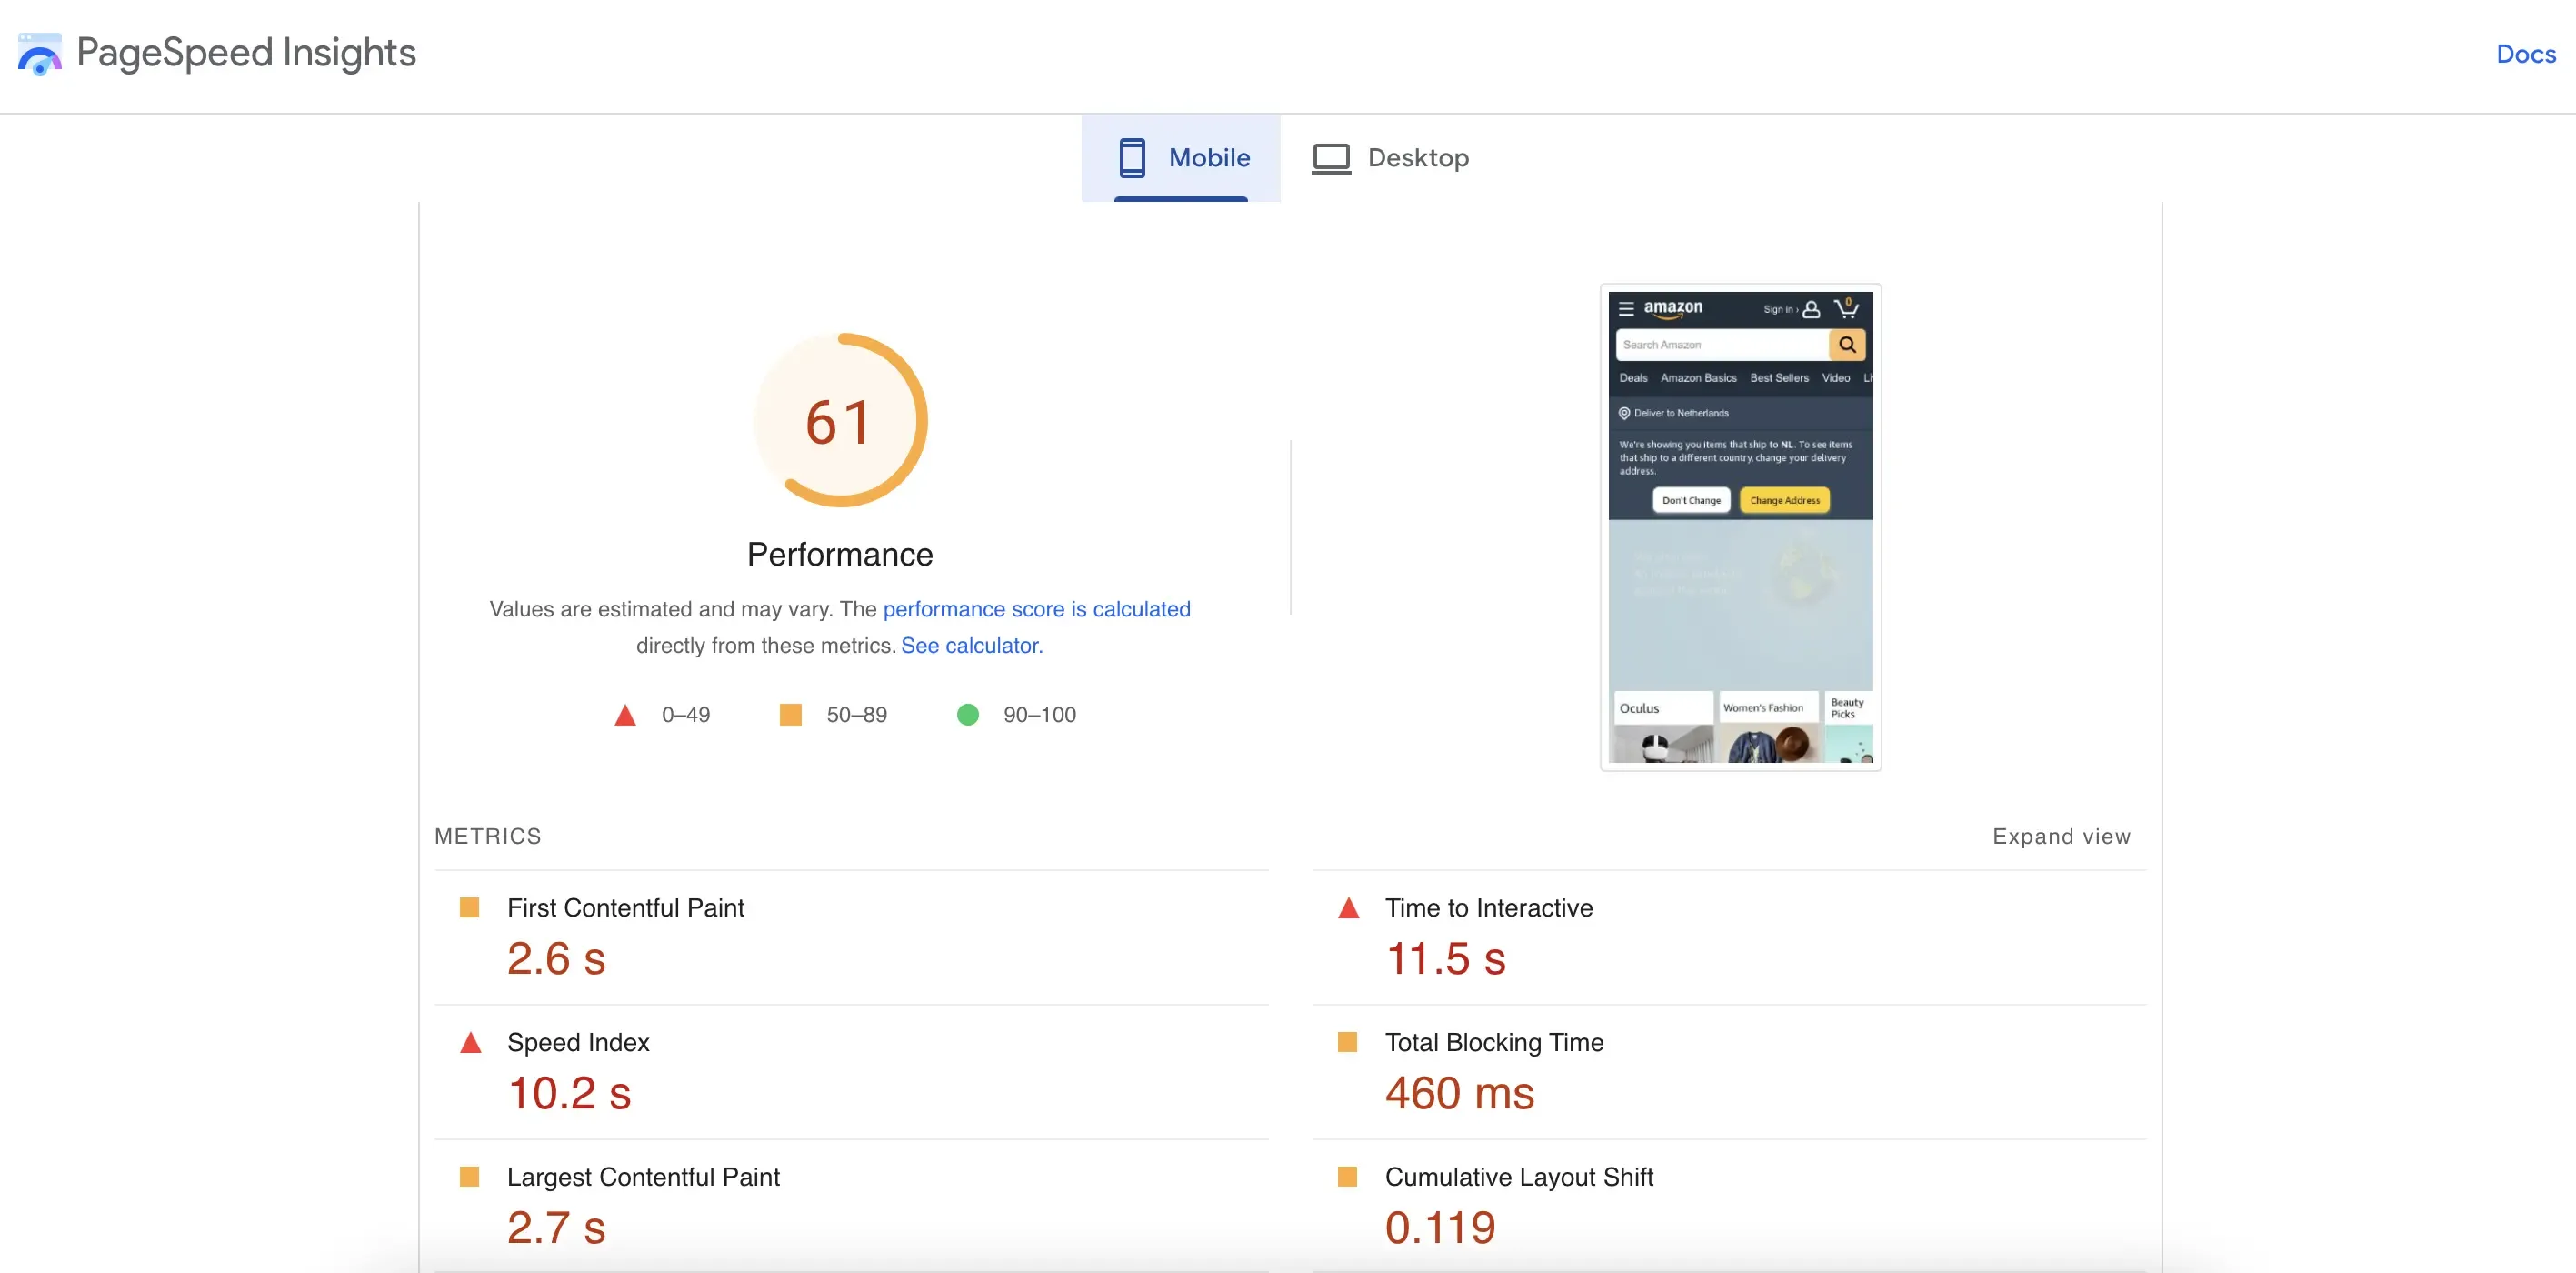
Task: Open the Docs page
Action: pos(2525,54)
